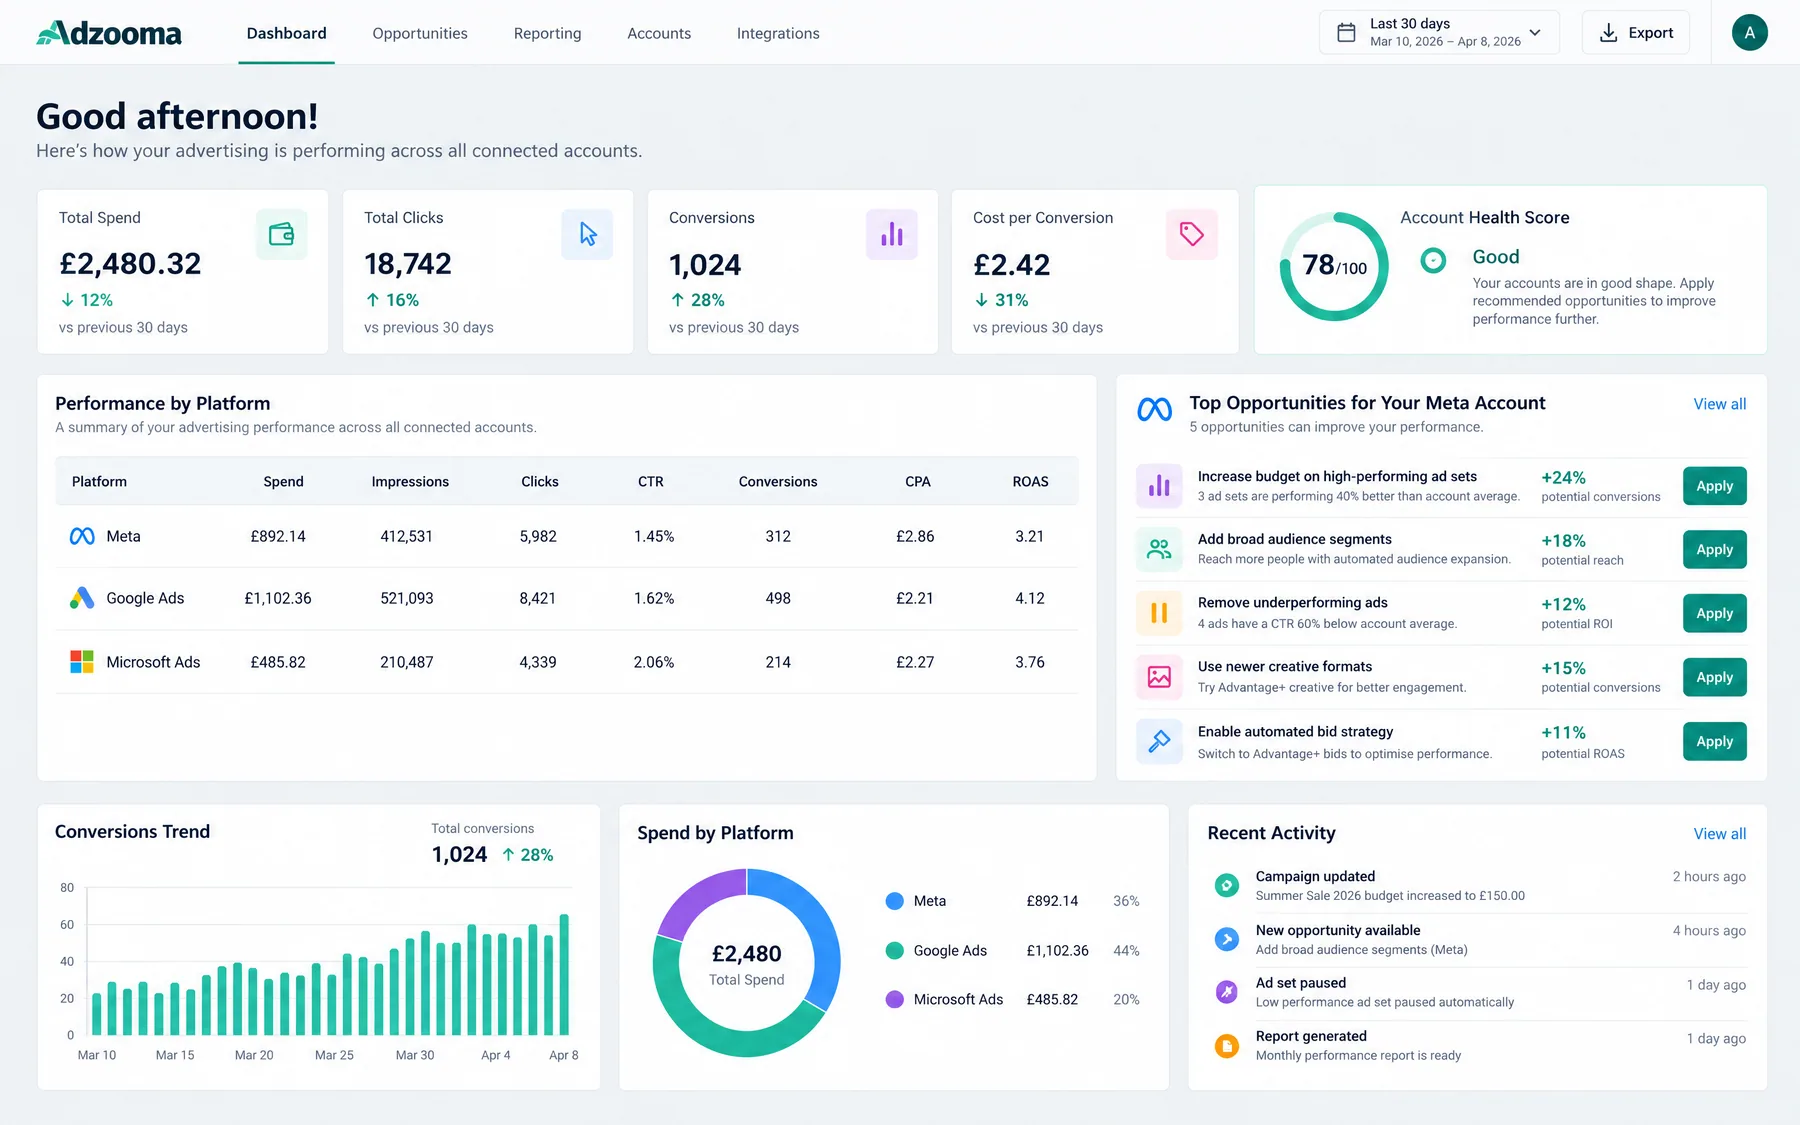This screenshot has width=1800, height=1125.
Task: Click the Report generated activity icon
Action: coord(1226,1046)
